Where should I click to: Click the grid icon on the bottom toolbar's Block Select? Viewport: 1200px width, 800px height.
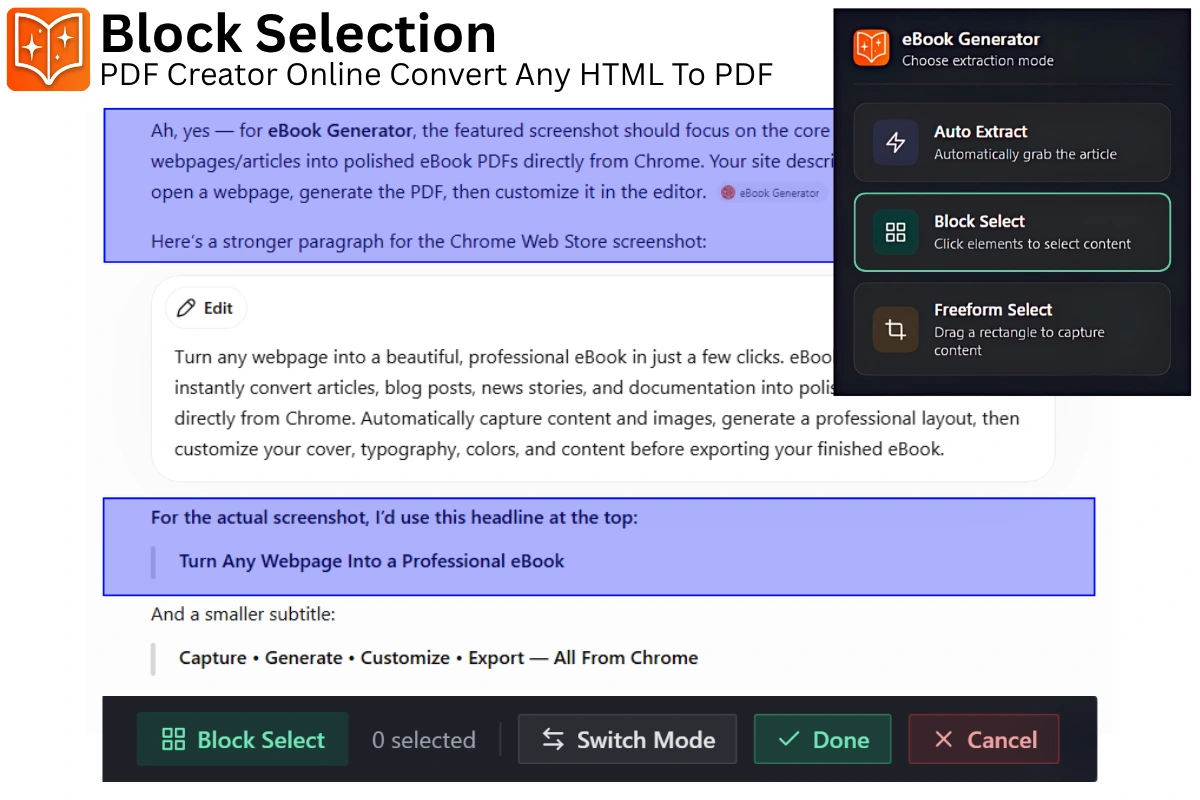pos(174,740)
